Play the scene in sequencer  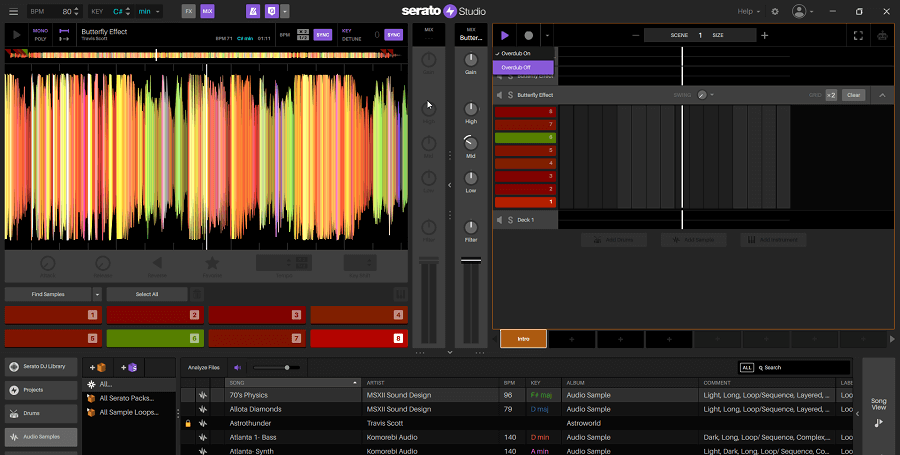click(505, 36)
